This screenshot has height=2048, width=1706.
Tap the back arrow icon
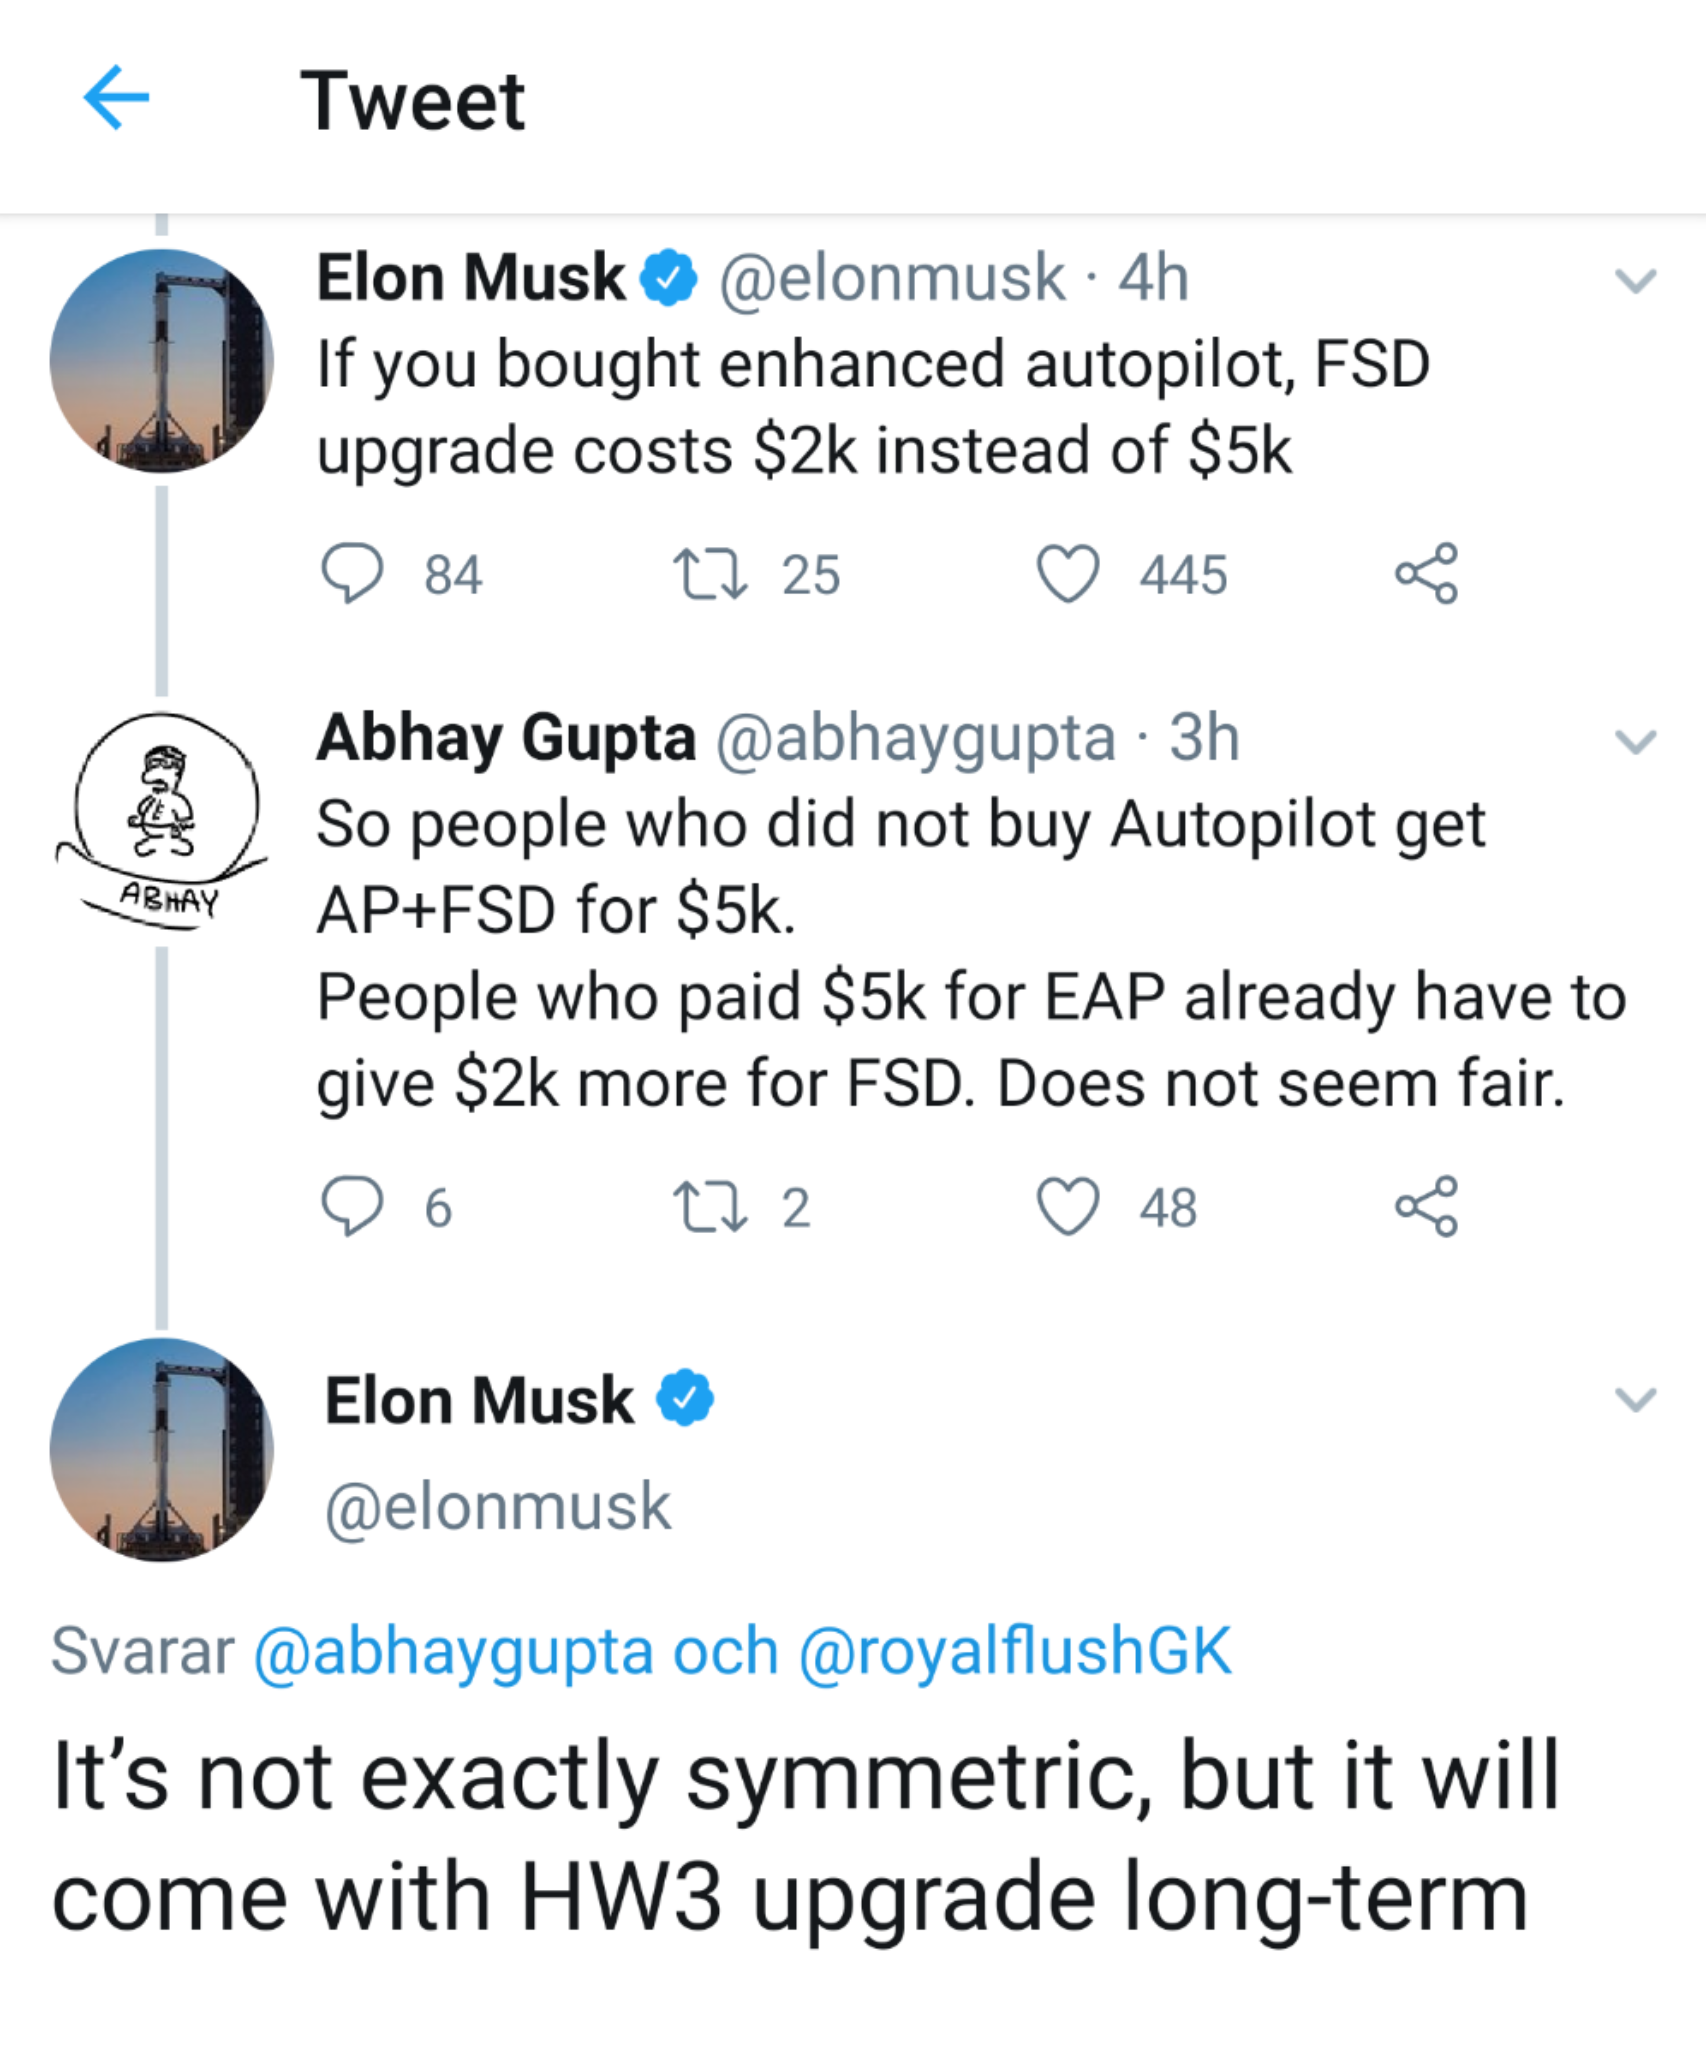tap(116, 98)
